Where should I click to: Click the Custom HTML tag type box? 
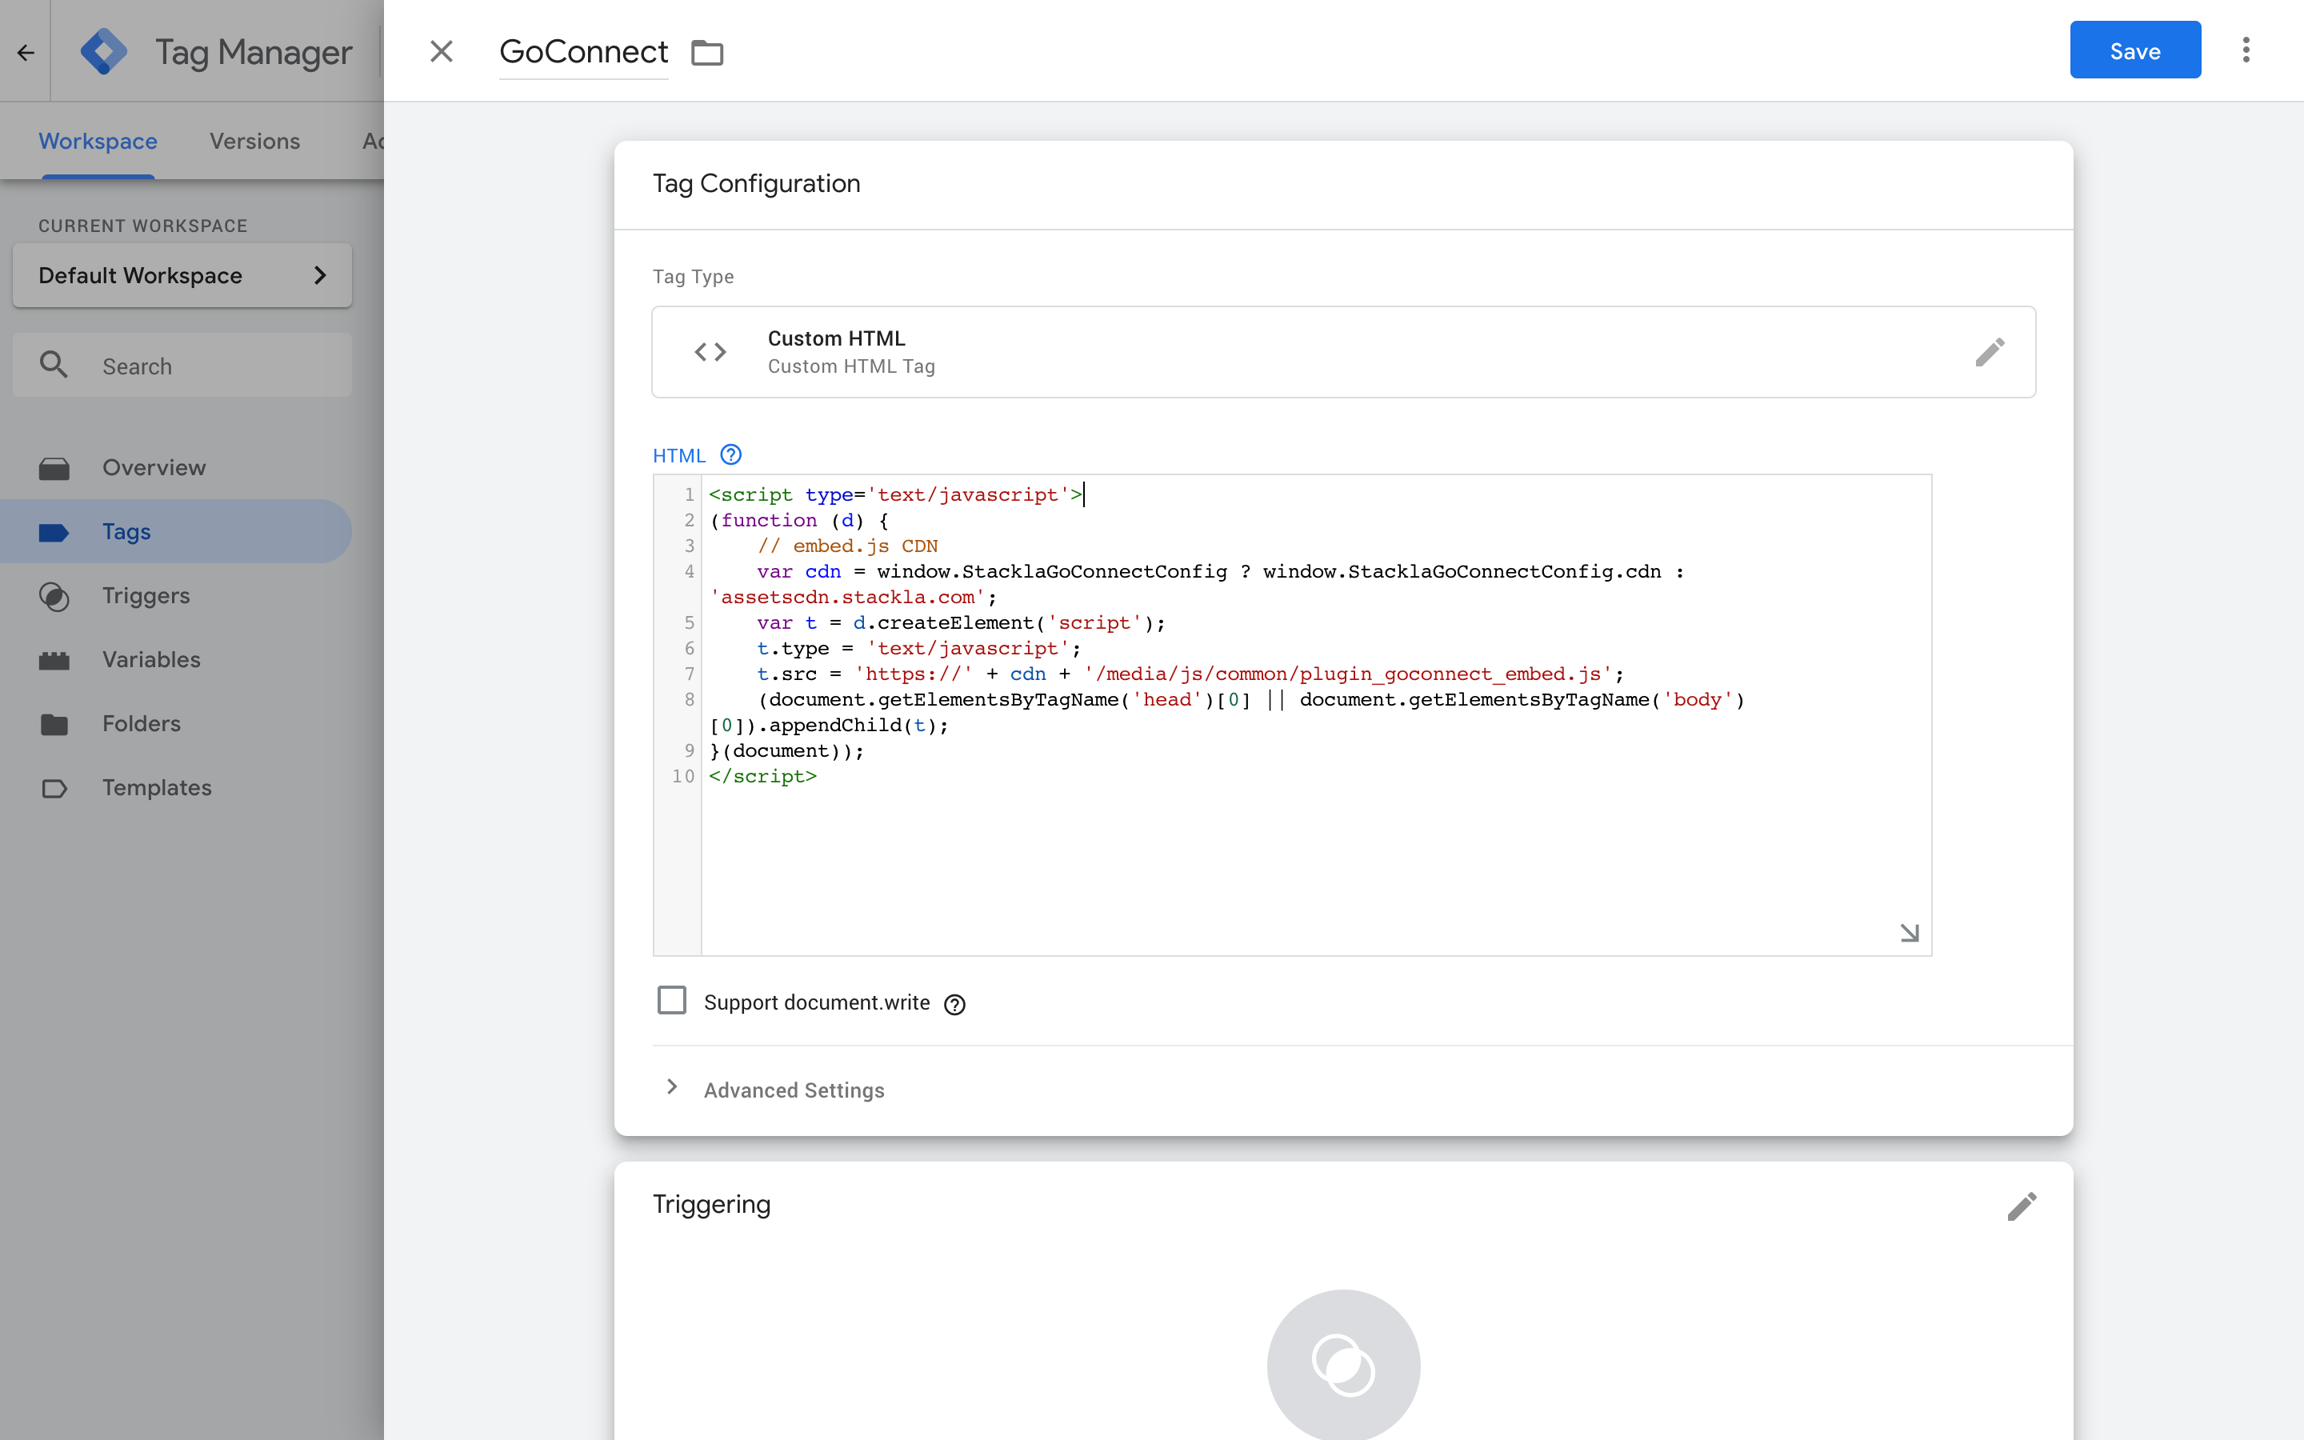tap(1342, 352)
